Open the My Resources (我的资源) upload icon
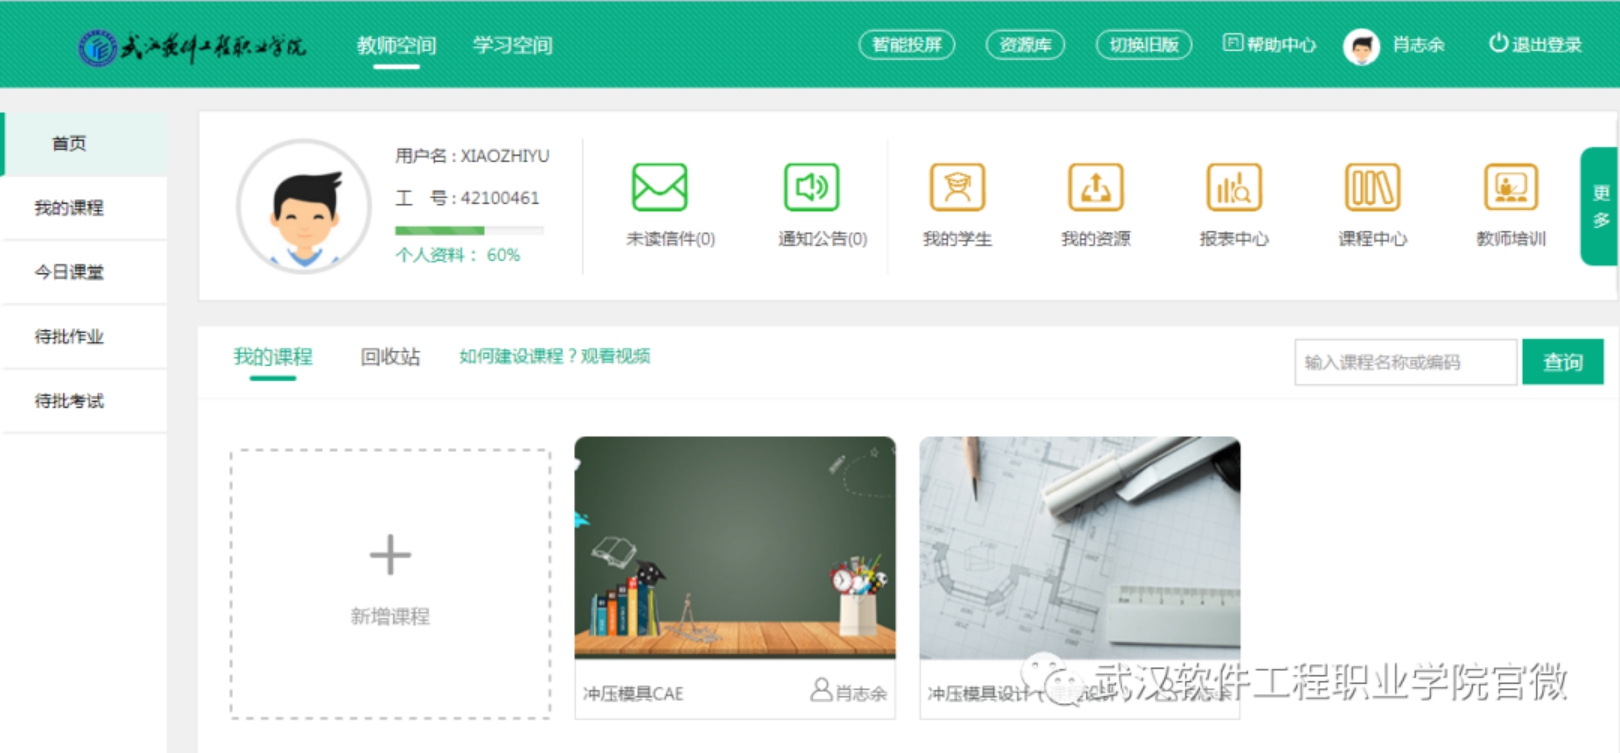 pyautogui.click(x=1095, y=187)
